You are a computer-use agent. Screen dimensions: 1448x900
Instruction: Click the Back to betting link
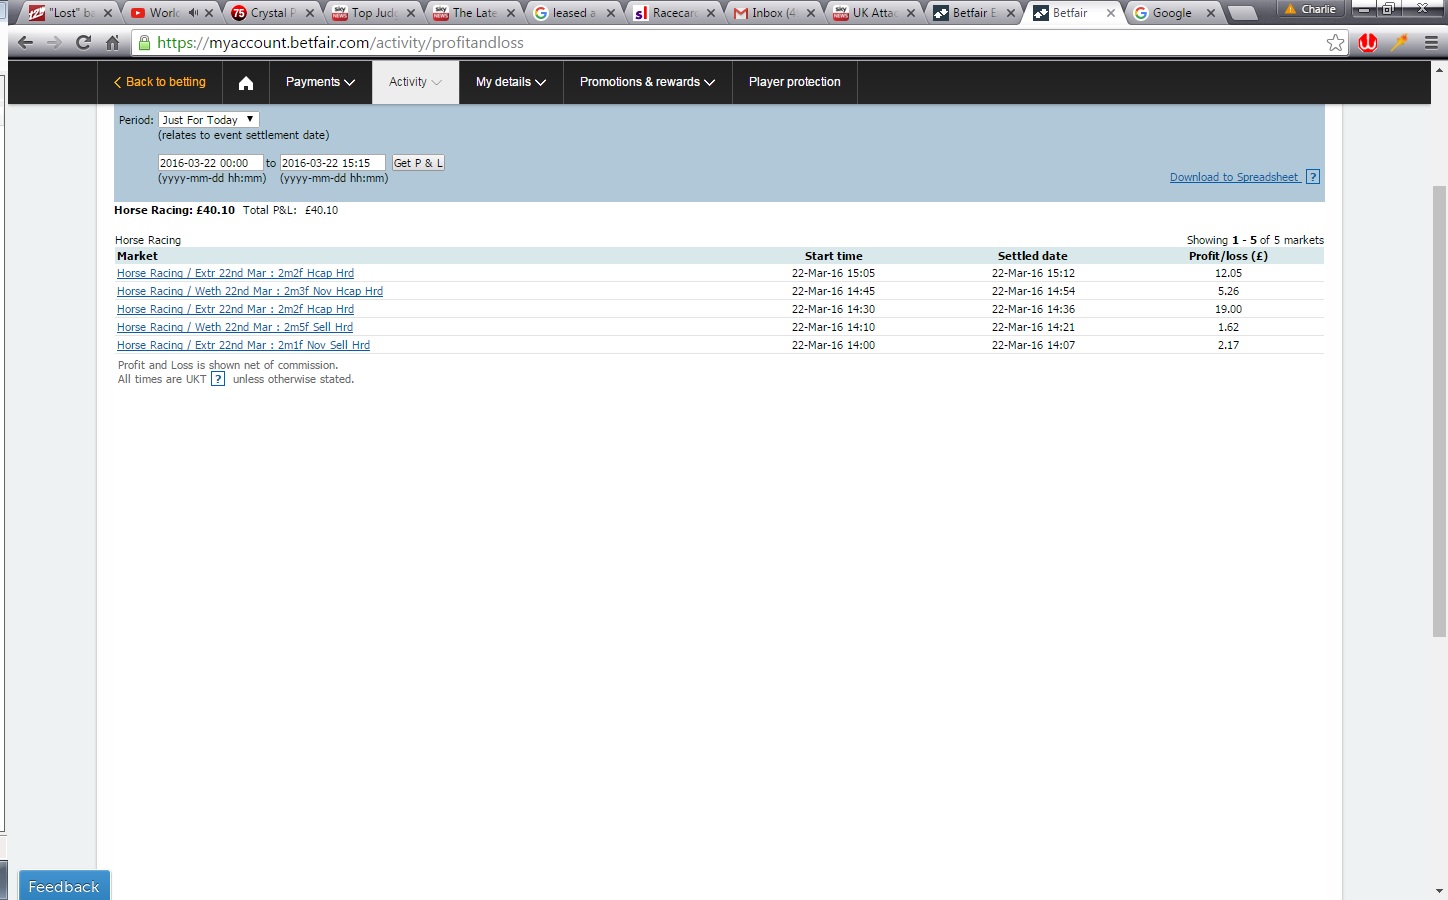160,82
